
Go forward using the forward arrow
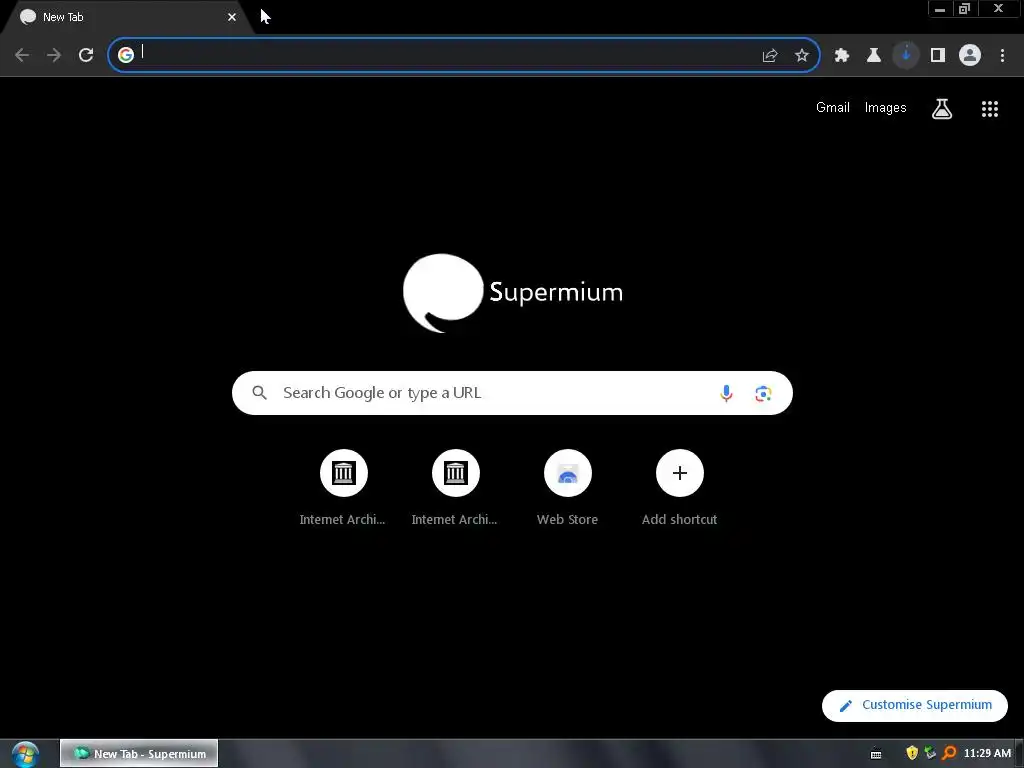(54, 55)
